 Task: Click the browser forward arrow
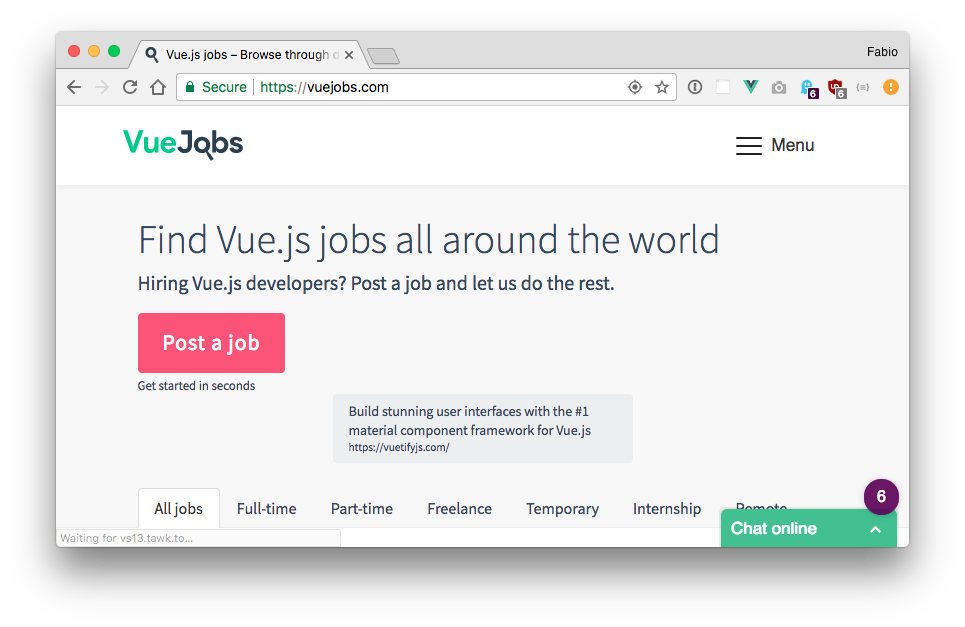tap(102, 87)
